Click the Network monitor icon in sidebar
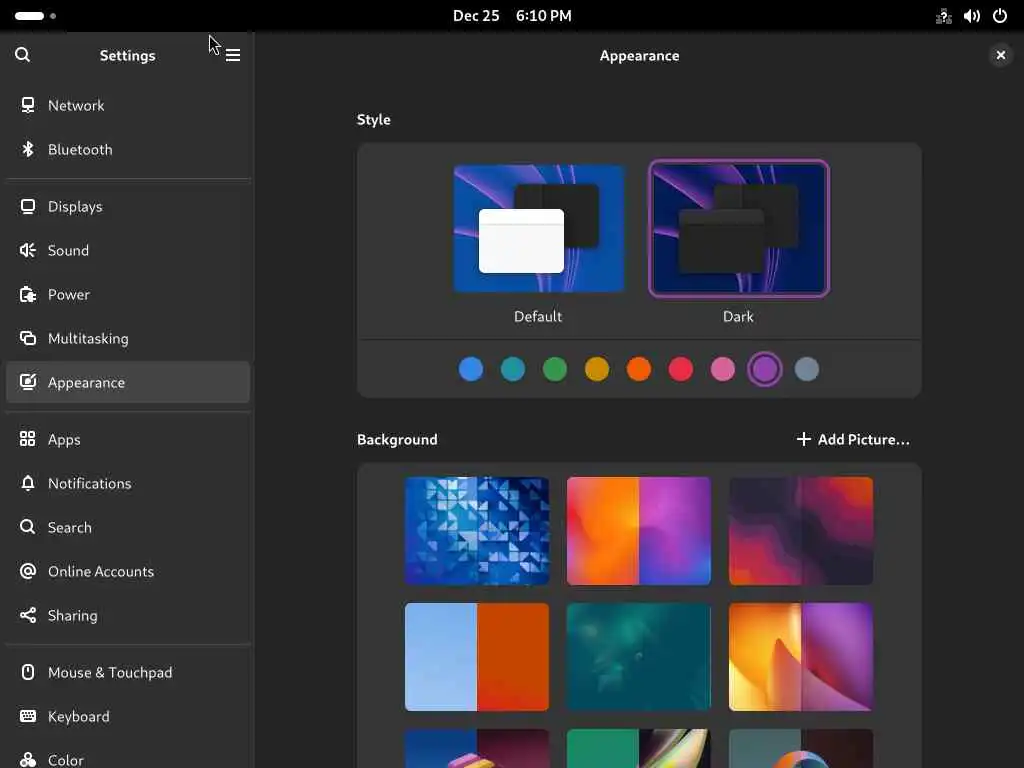Screen dimensions: 1024x768 (x=27, y=105)
